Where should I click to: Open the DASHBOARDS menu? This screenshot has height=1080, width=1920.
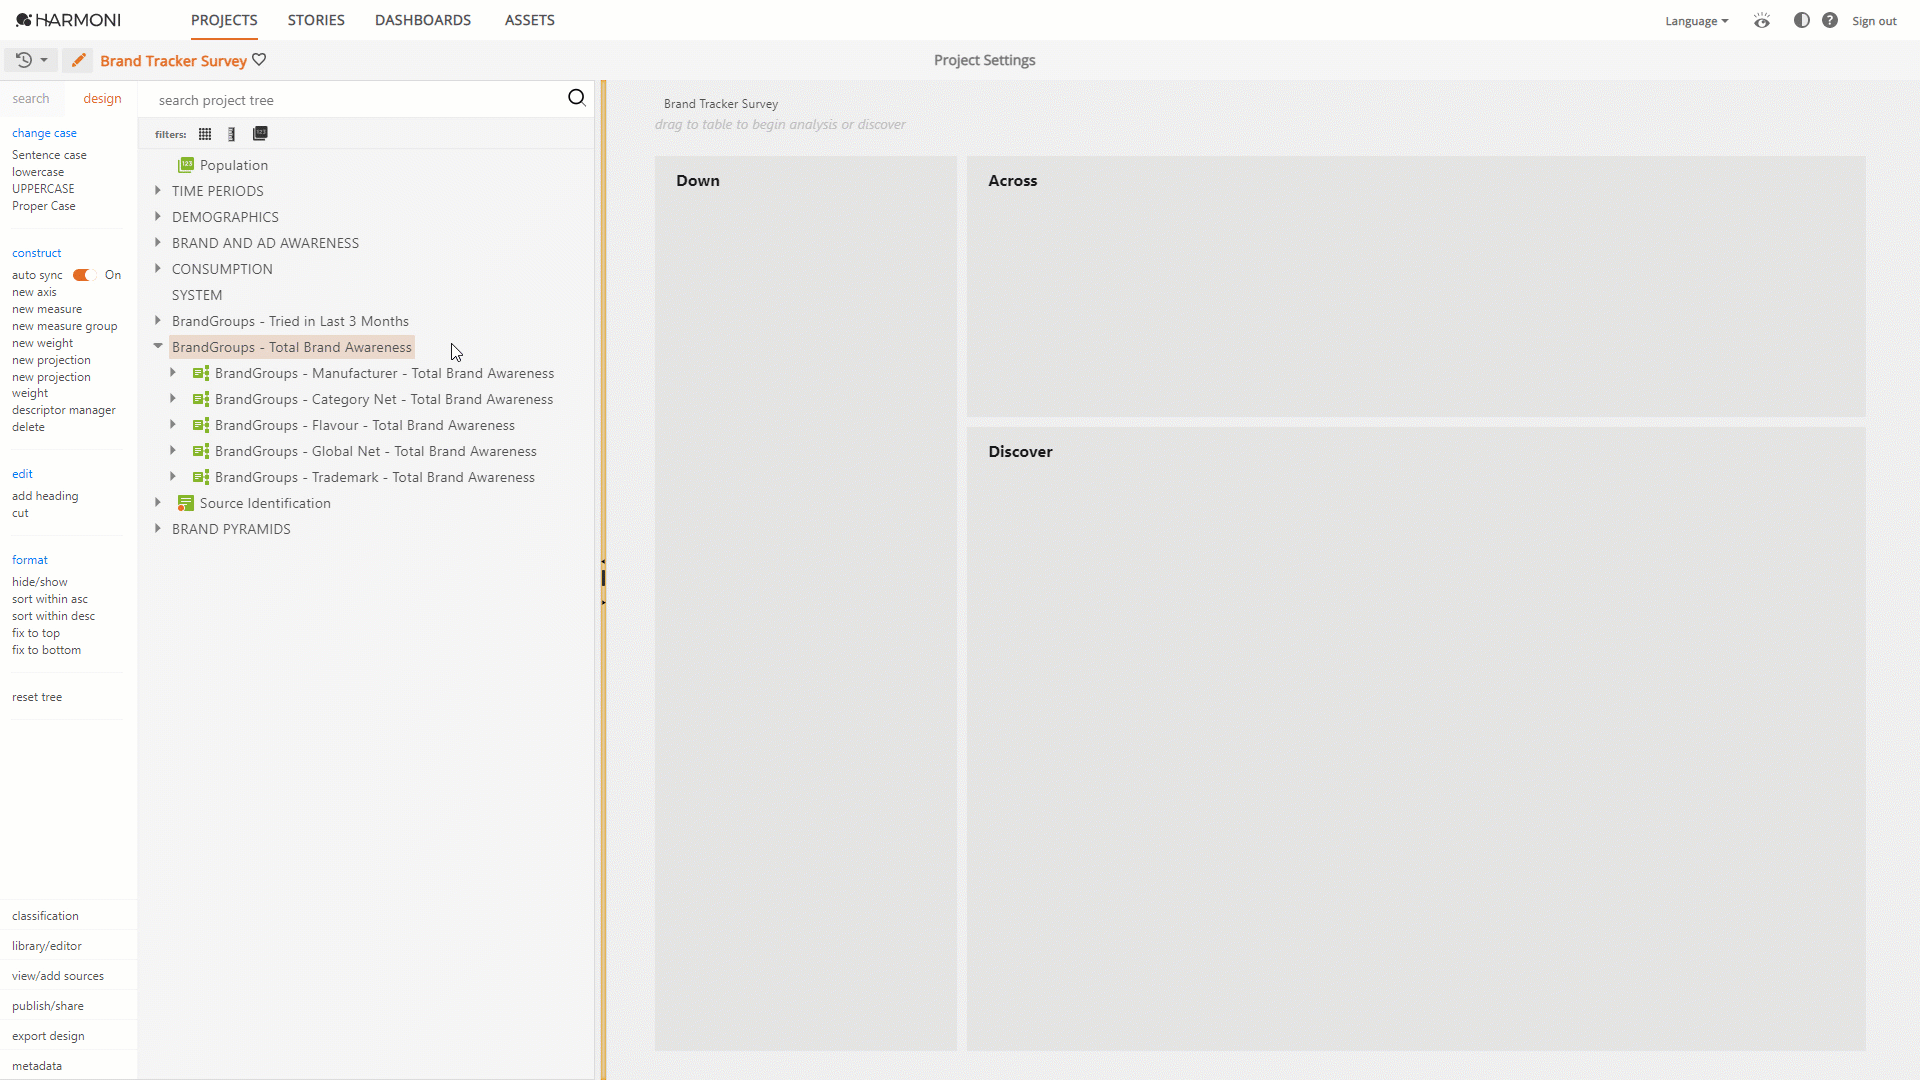[x=423, y=20]
